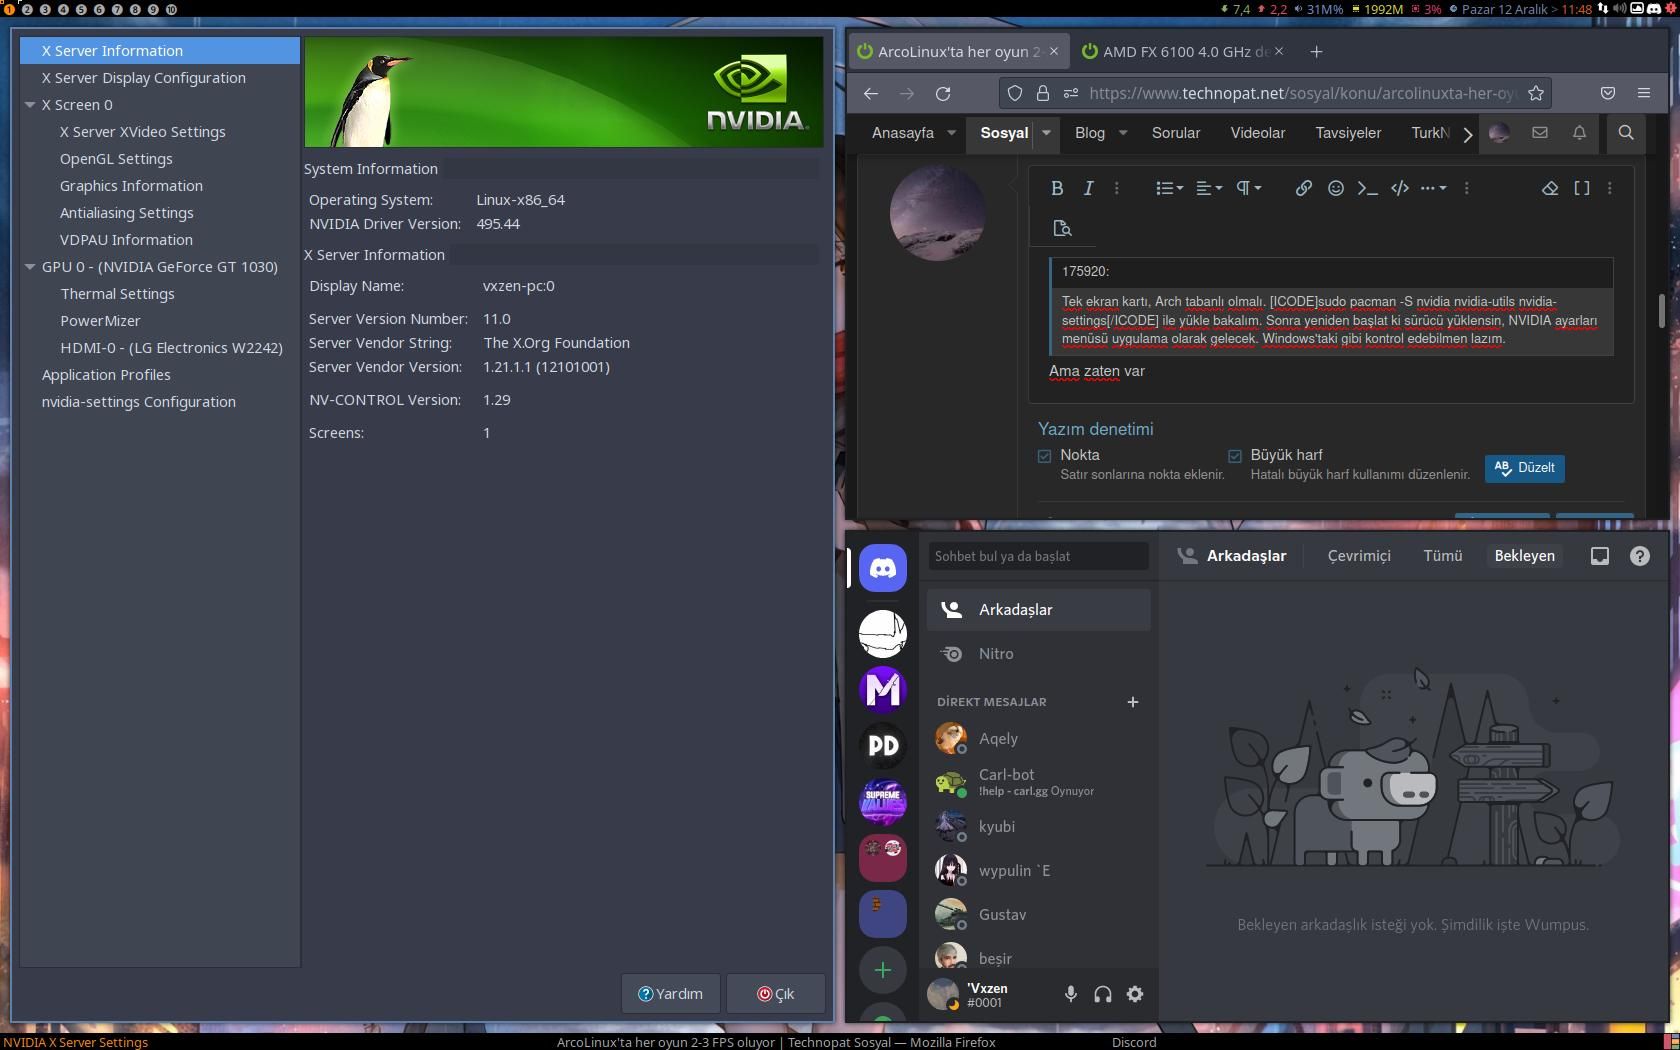Show the Bekleyen friends tab in Discord

[x=1525, y=556]
